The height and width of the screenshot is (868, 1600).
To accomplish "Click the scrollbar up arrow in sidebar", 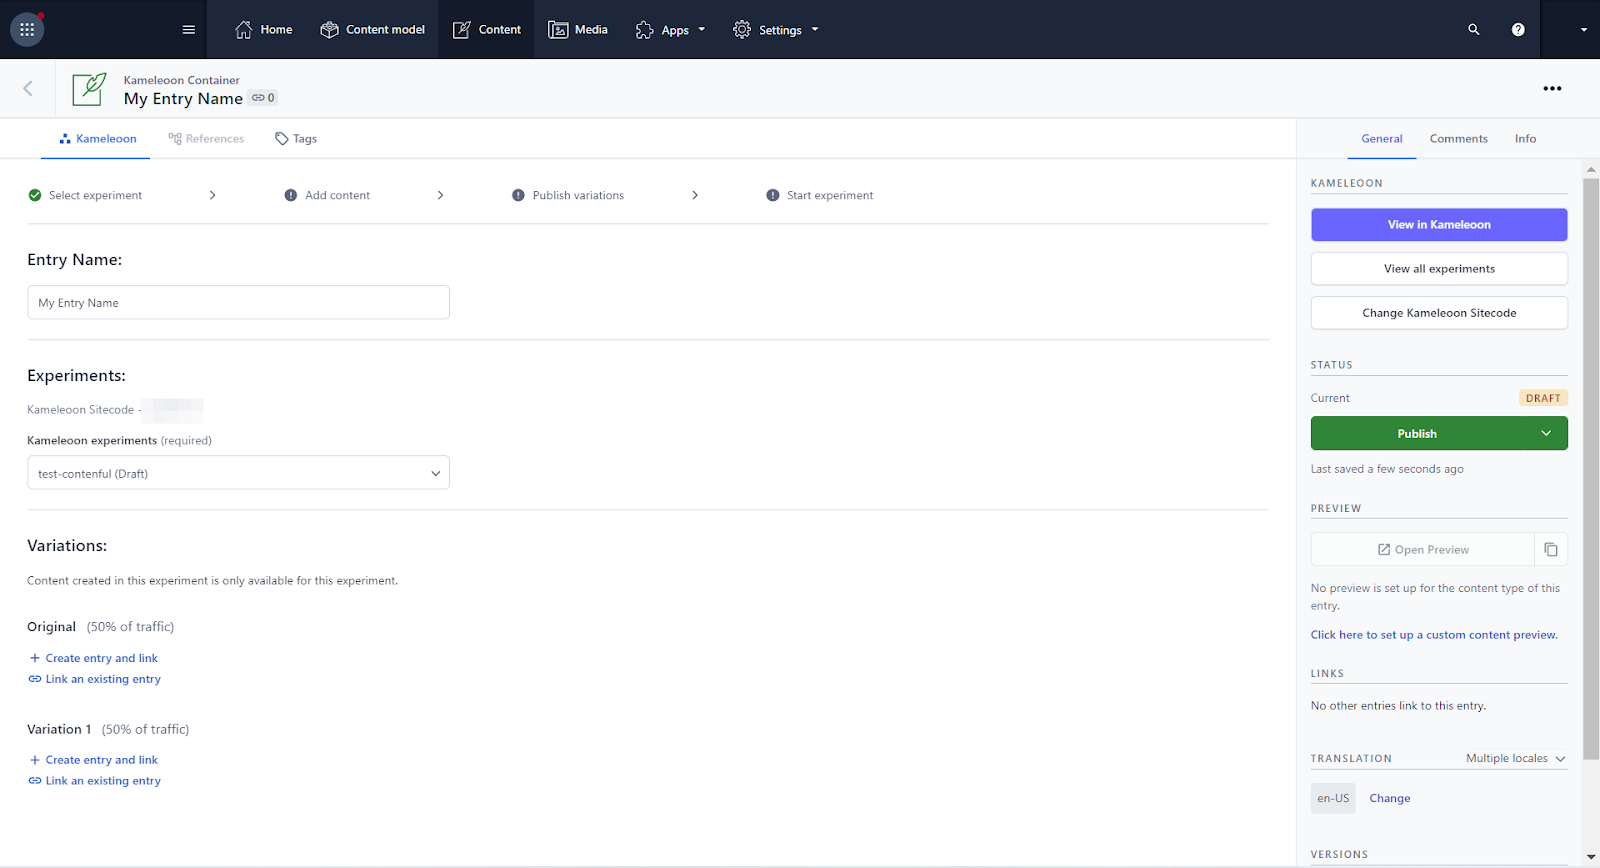I will tap(1591, 169).
